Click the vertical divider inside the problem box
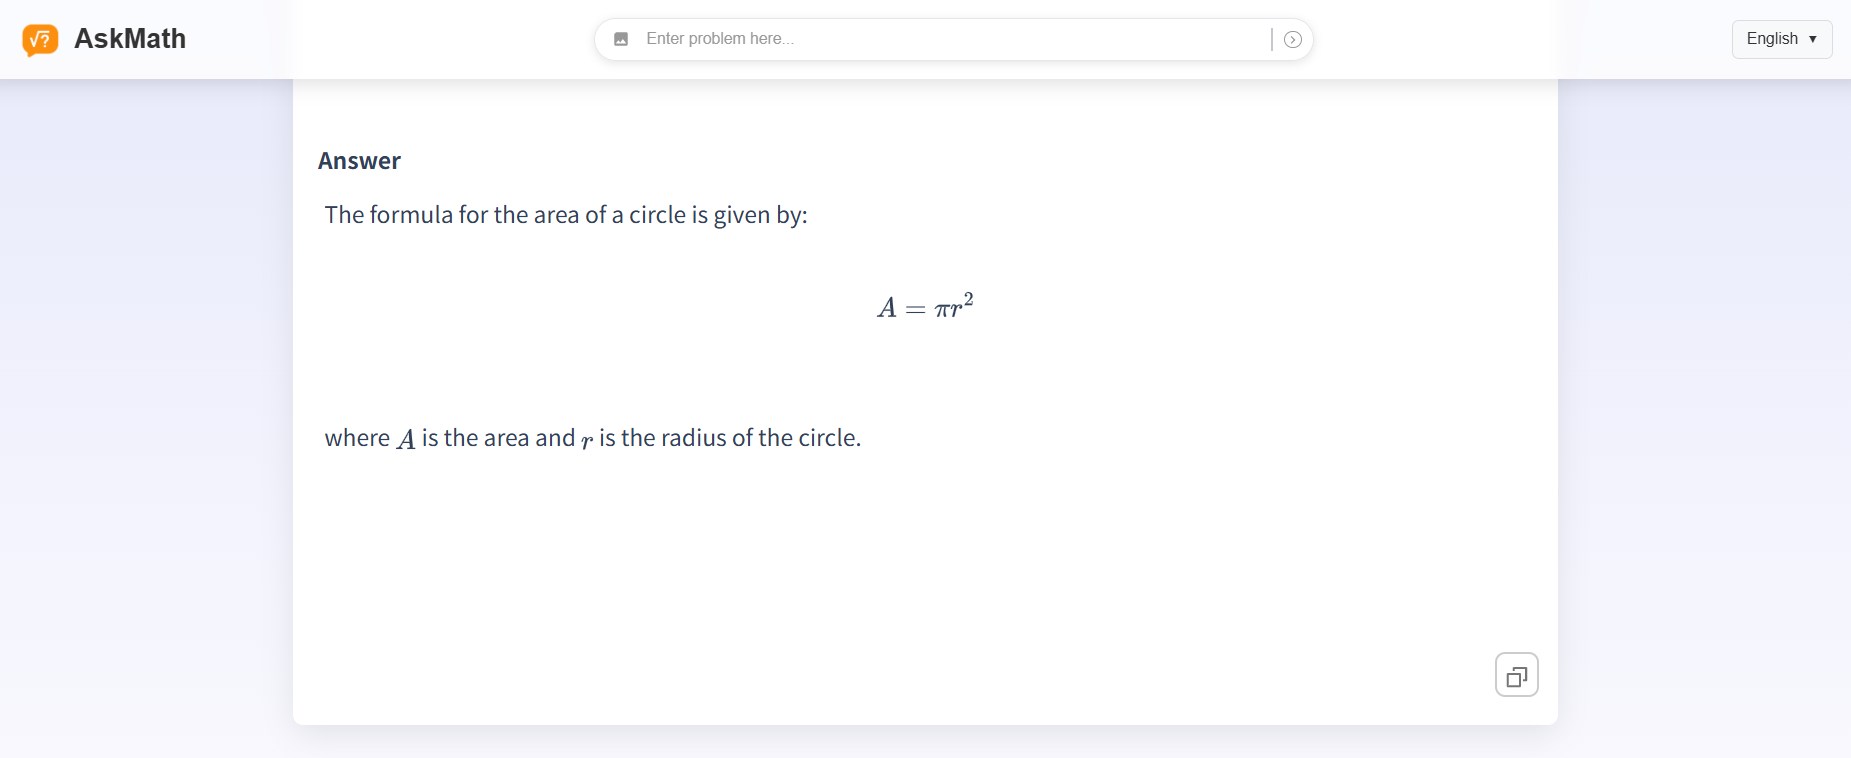The image size is (1851, 758). pyautogui.click(x=1272, y=39)
